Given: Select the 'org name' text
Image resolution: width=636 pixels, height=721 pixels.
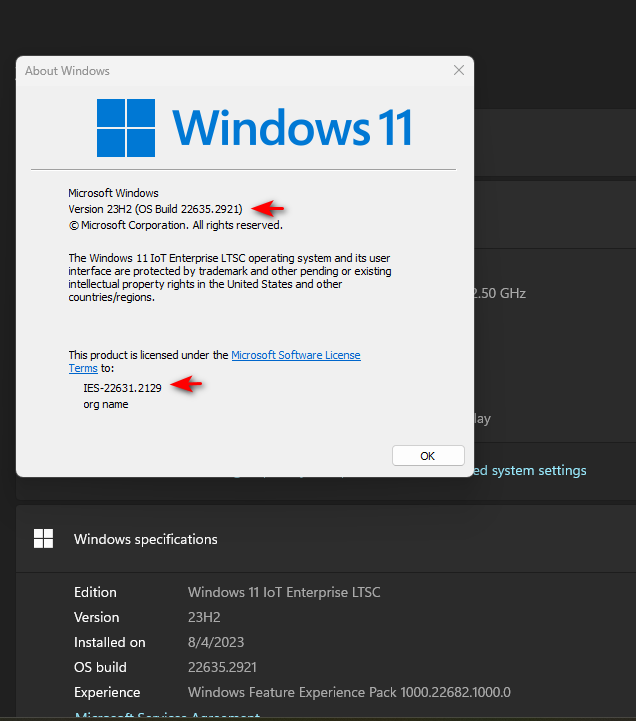Looking at the screenshot, I should 106,404.
